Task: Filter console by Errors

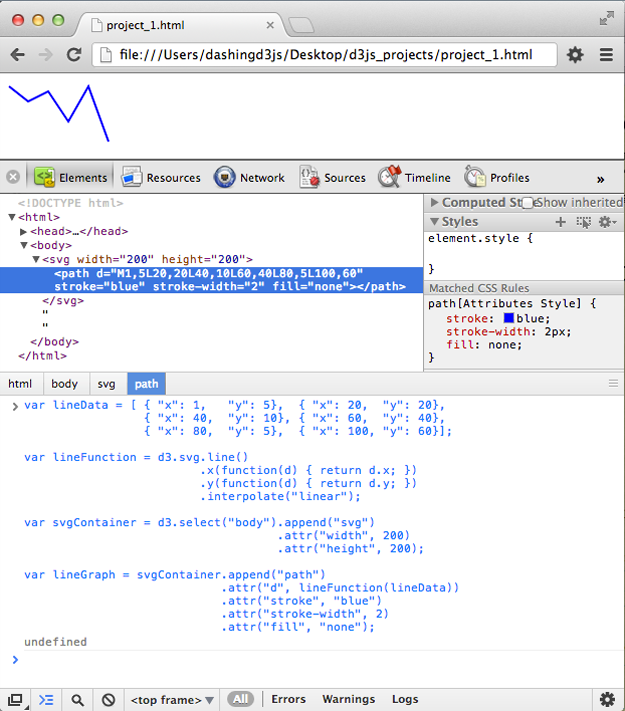Action: [289, 700]
